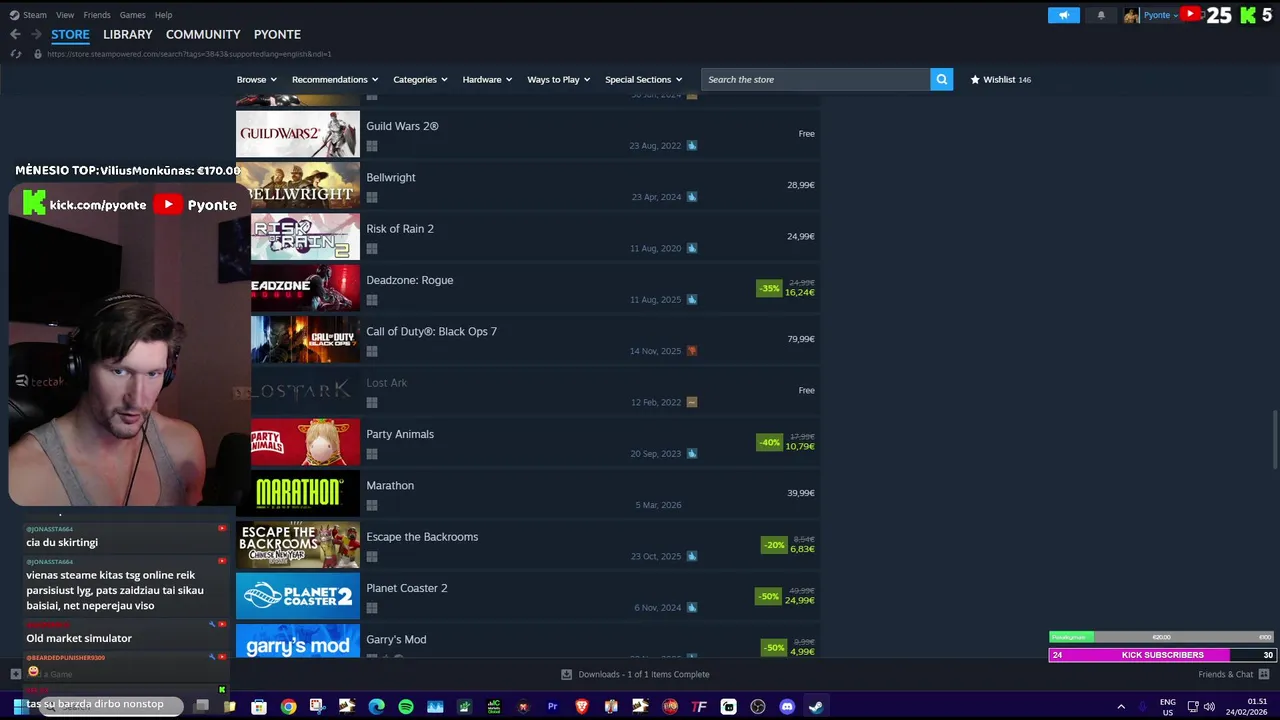The width and height of the screenshot is (1280, 720).
Task: Show hidden system tray icons chevron
Action: click(x=1121, y=707)
